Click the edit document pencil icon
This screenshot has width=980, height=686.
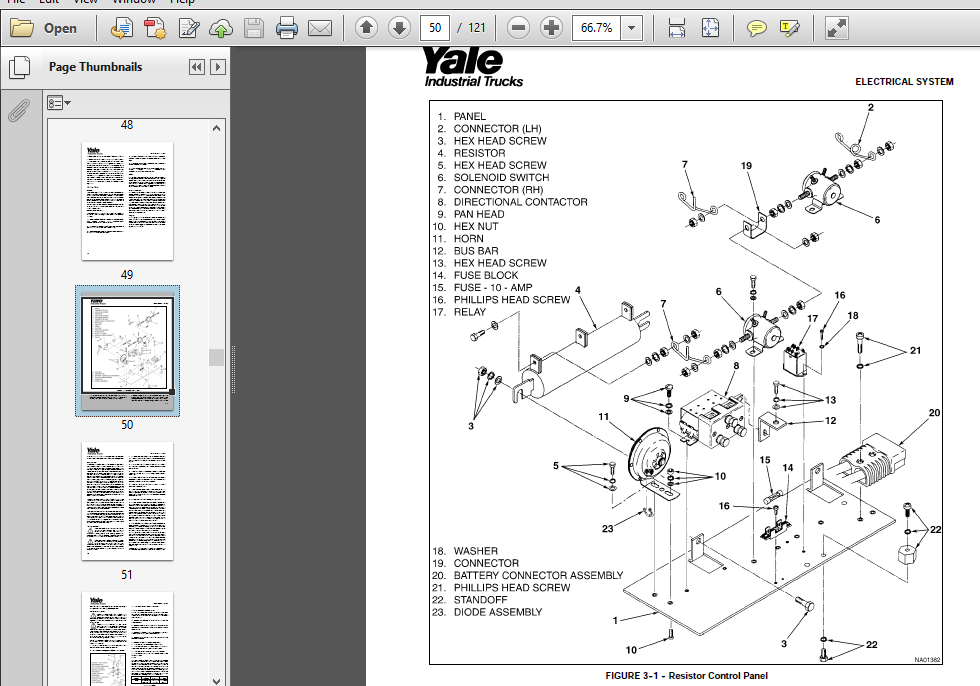[189, 28]
